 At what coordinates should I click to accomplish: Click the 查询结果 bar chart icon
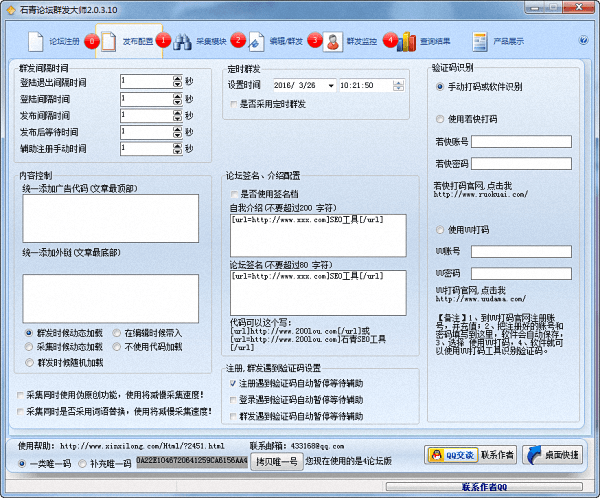pos(407,42)
